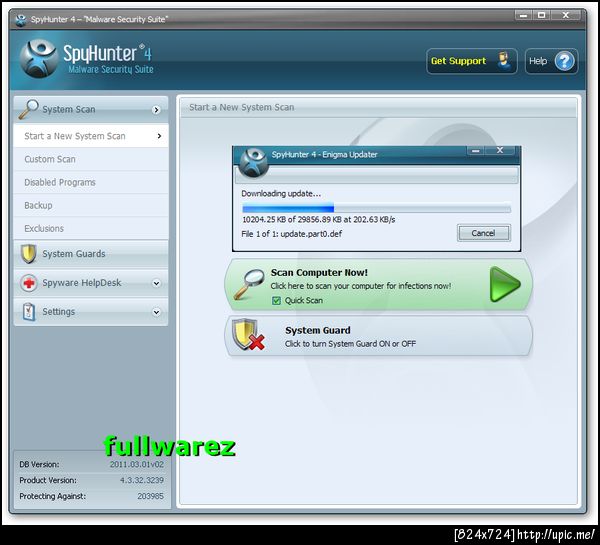Click the download speed status text
This screenshot has height=545, width=600.
pyautogui.click(x=318, y=220)
